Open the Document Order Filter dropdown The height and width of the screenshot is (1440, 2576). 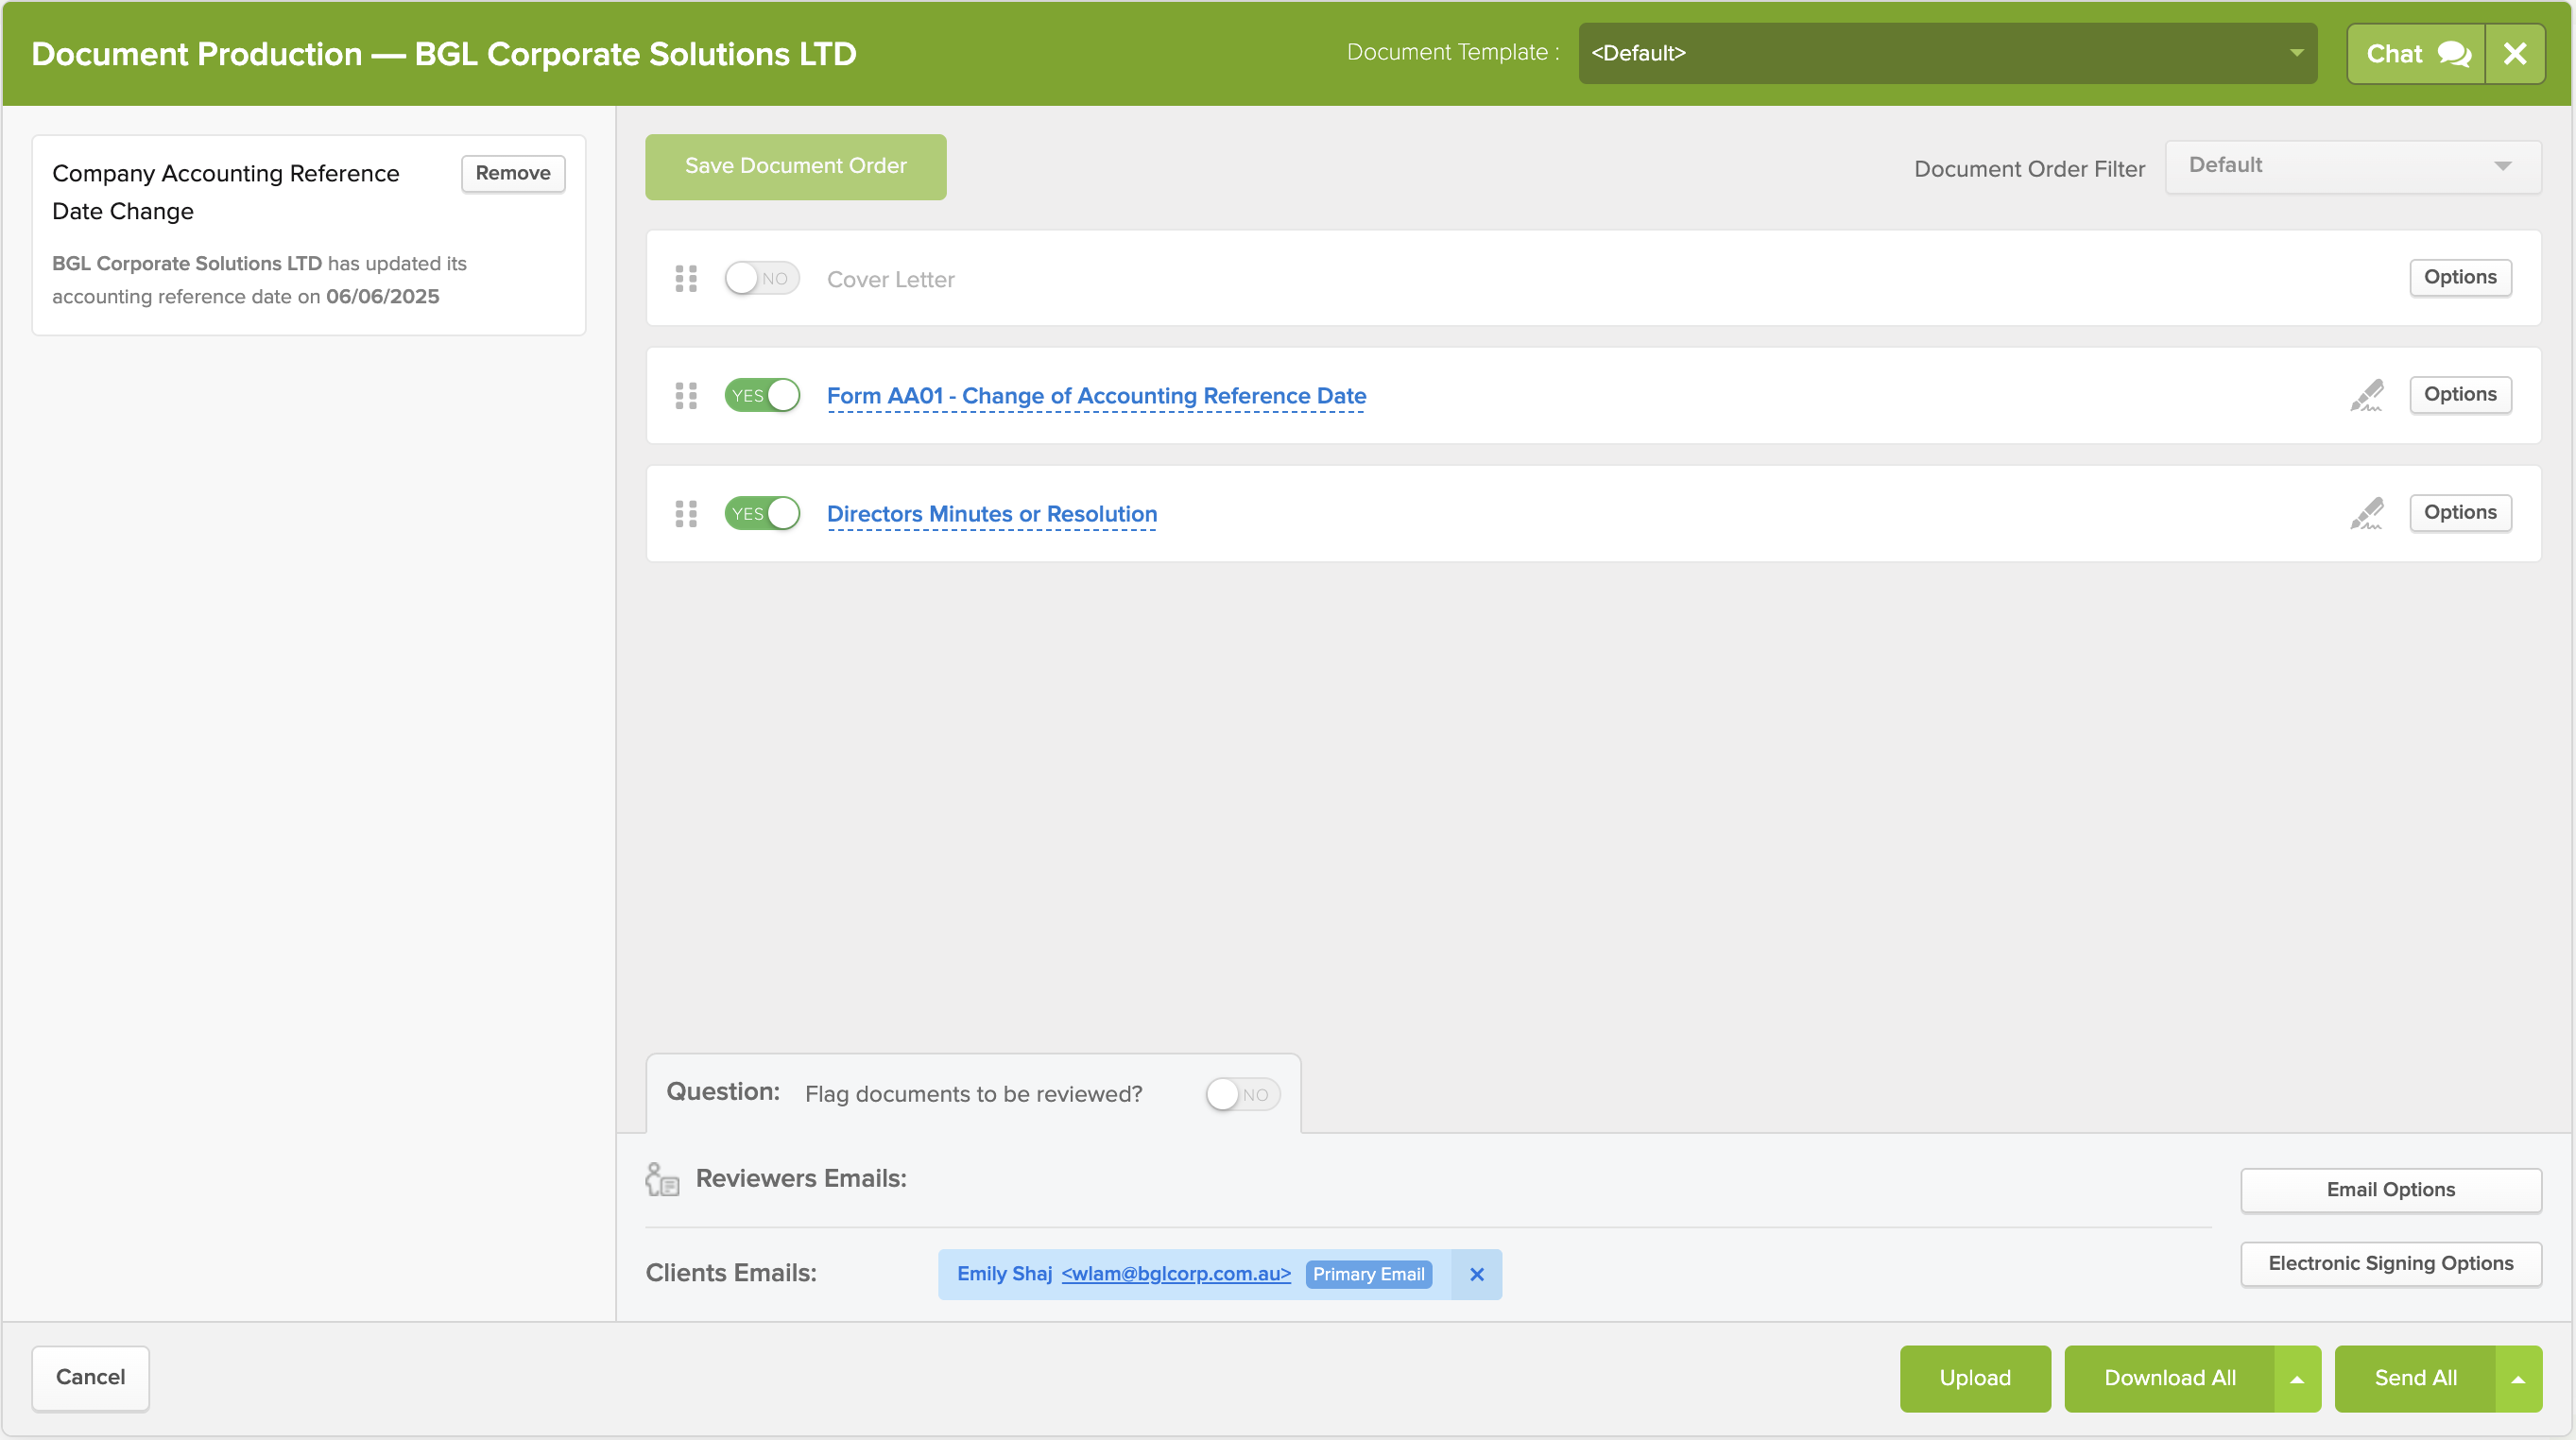(x=2352, y=166)
